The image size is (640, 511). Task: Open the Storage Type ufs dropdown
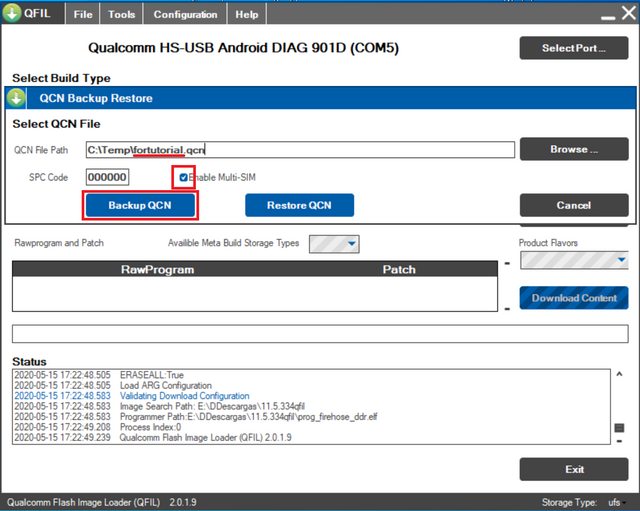[616, 502]
